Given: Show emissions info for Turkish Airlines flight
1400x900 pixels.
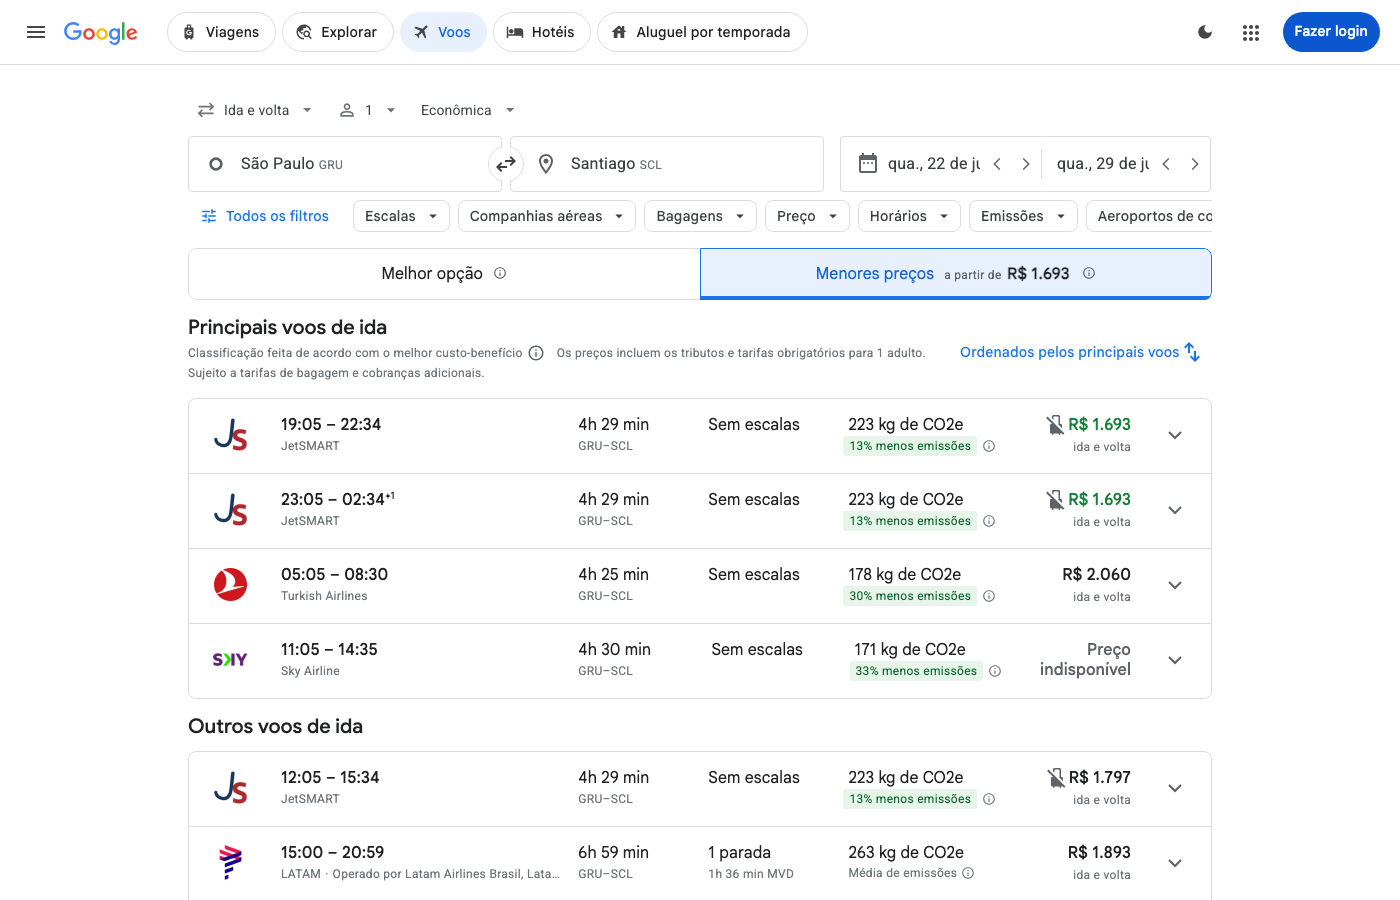Looking at the screenshot, I should (989, 596).
